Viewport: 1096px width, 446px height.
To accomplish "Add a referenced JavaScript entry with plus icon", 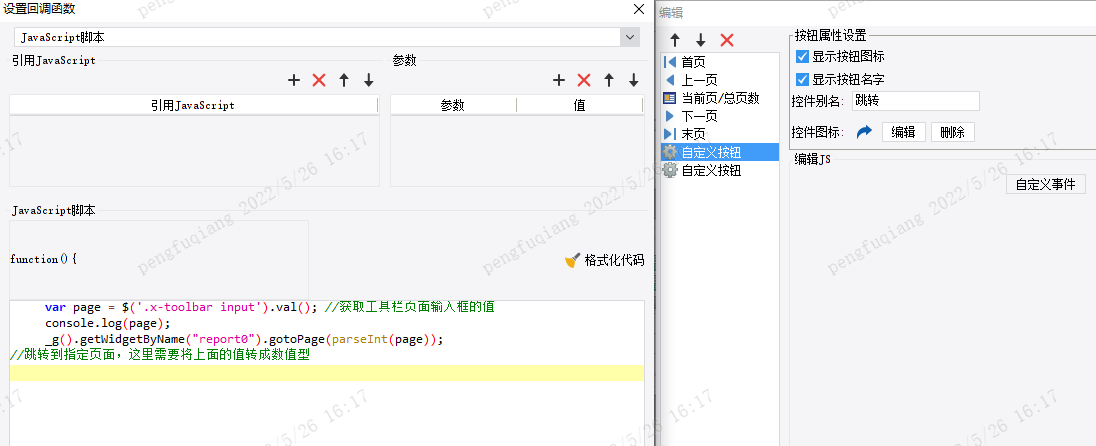I will (294, 80).
